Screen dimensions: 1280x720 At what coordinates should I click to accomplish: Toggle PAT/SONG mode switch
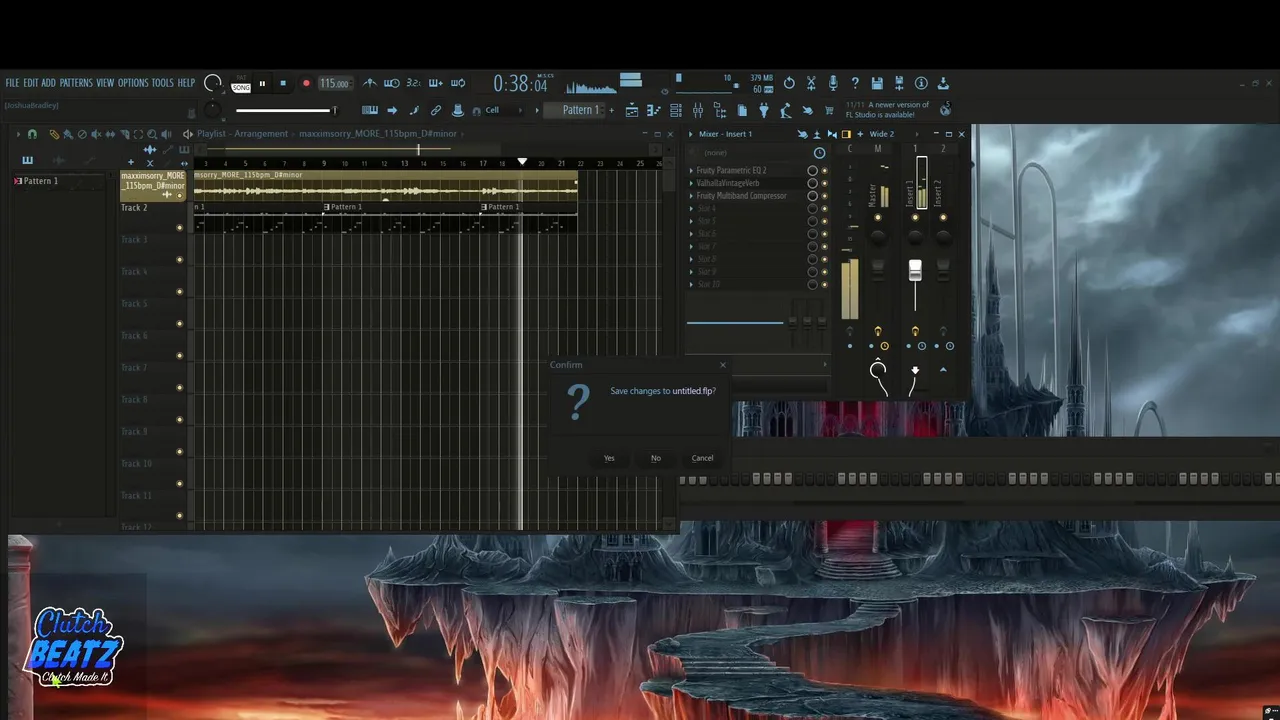pyautogui.click(x=241, y=84)
